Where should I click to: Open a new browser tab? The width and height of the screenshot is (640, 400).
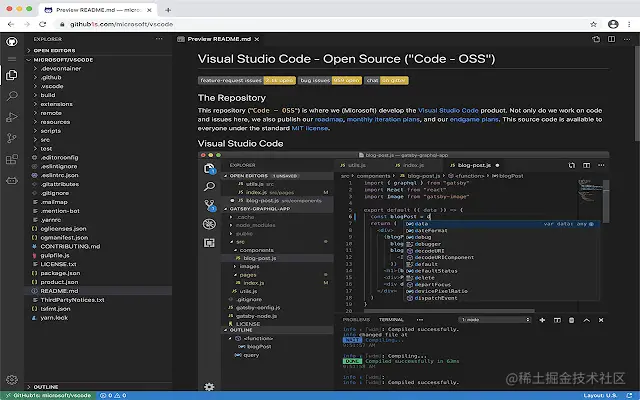[168, 10]
